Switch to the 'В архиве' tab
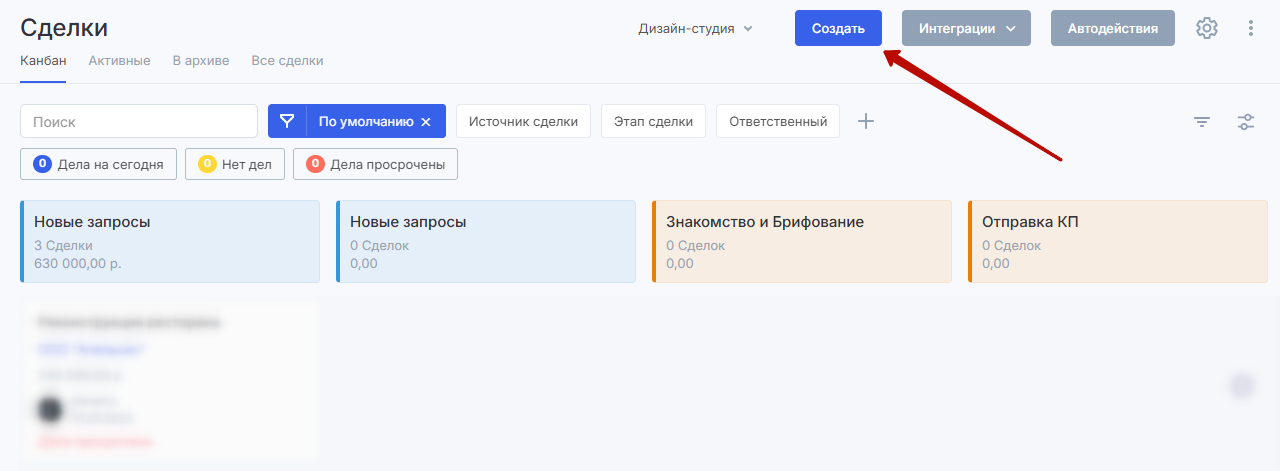Screen dimensions: 1280x471 201,61
